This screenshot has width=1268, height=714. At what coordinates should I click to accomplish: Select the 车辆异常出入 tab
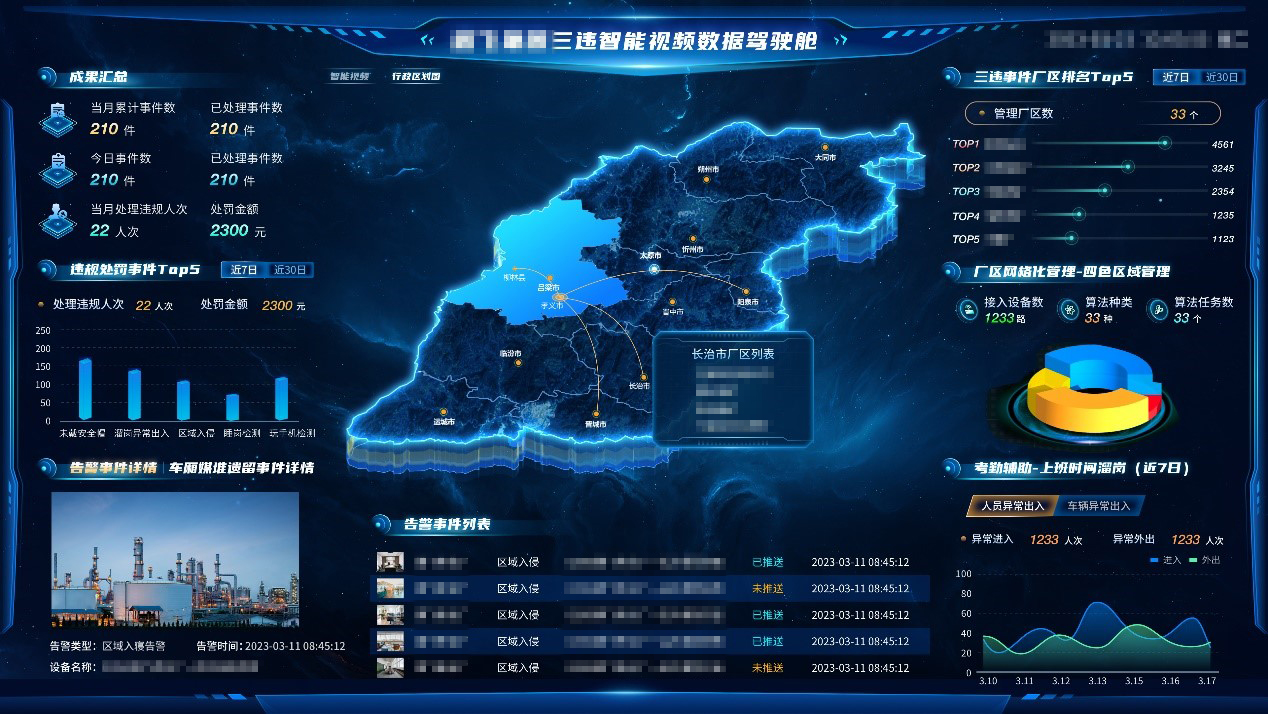click(x=1098, y=506)
